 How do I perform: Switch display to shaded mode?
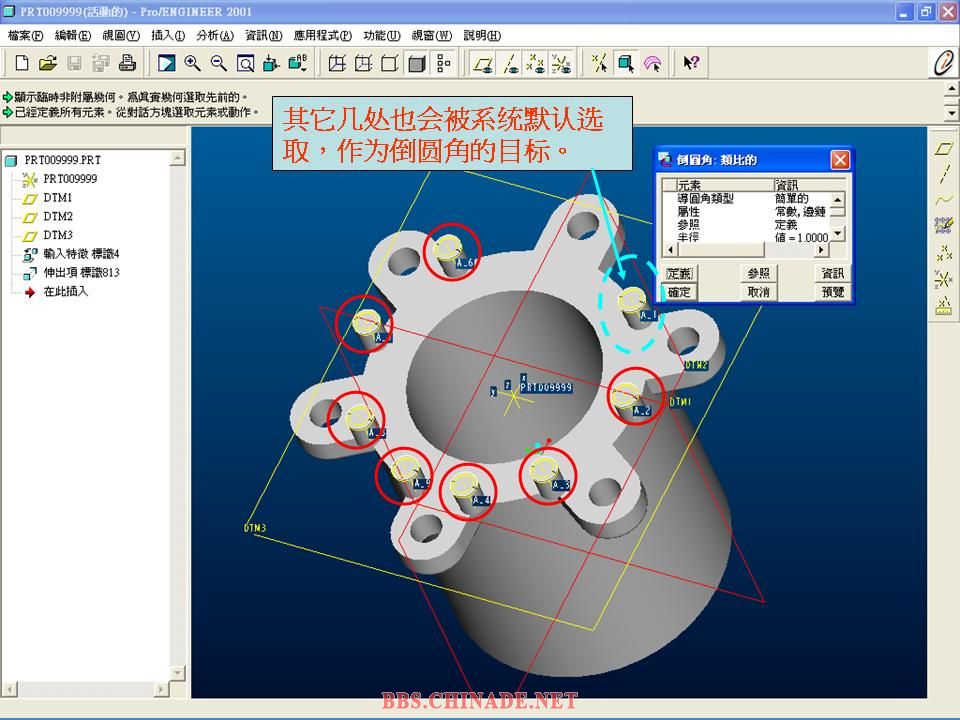coord(416,63)
